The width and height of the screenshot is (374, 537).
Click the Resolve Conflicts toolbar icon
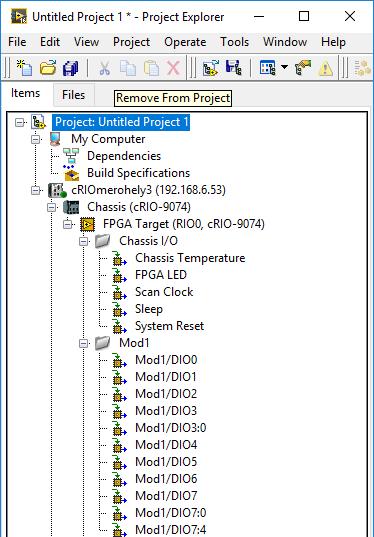(303, 67)
